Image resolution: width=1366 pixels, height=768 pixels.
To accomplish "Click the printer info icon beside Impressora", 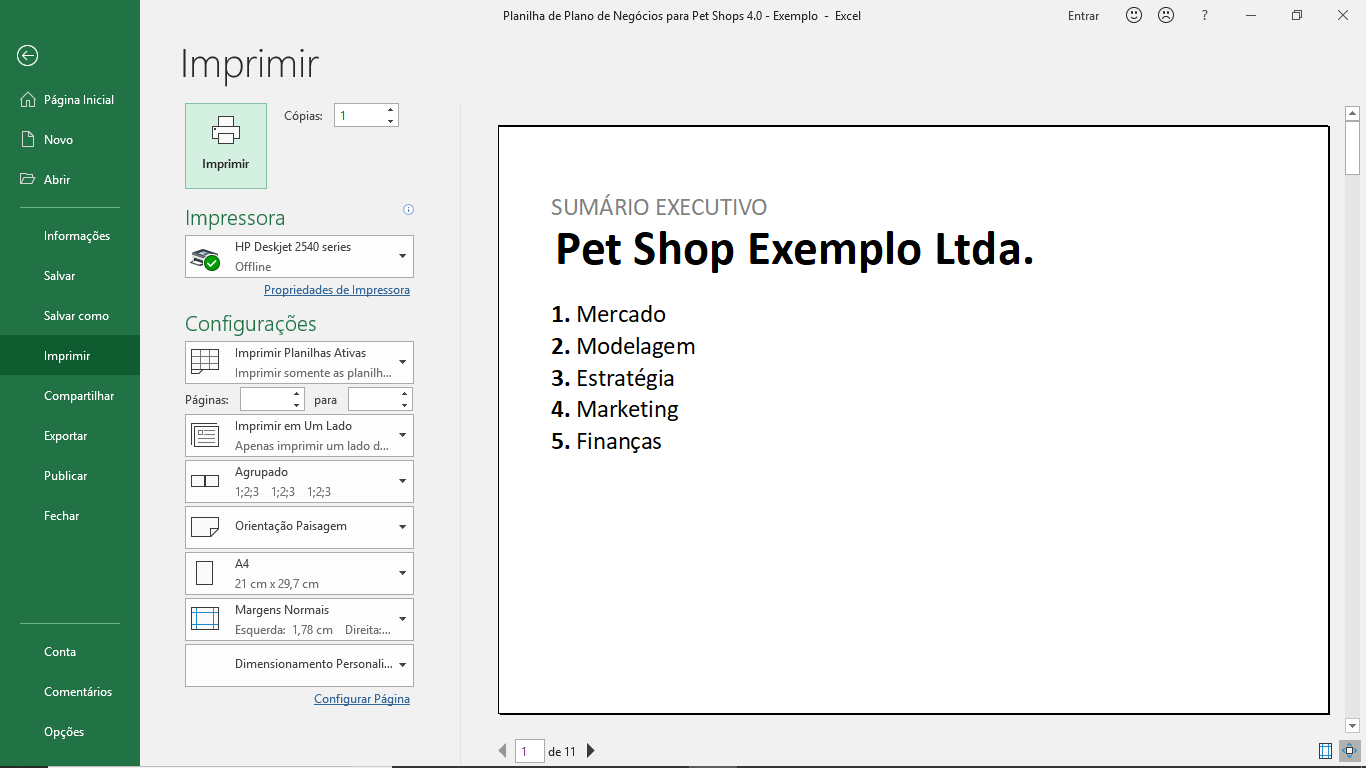I will 408,210.
